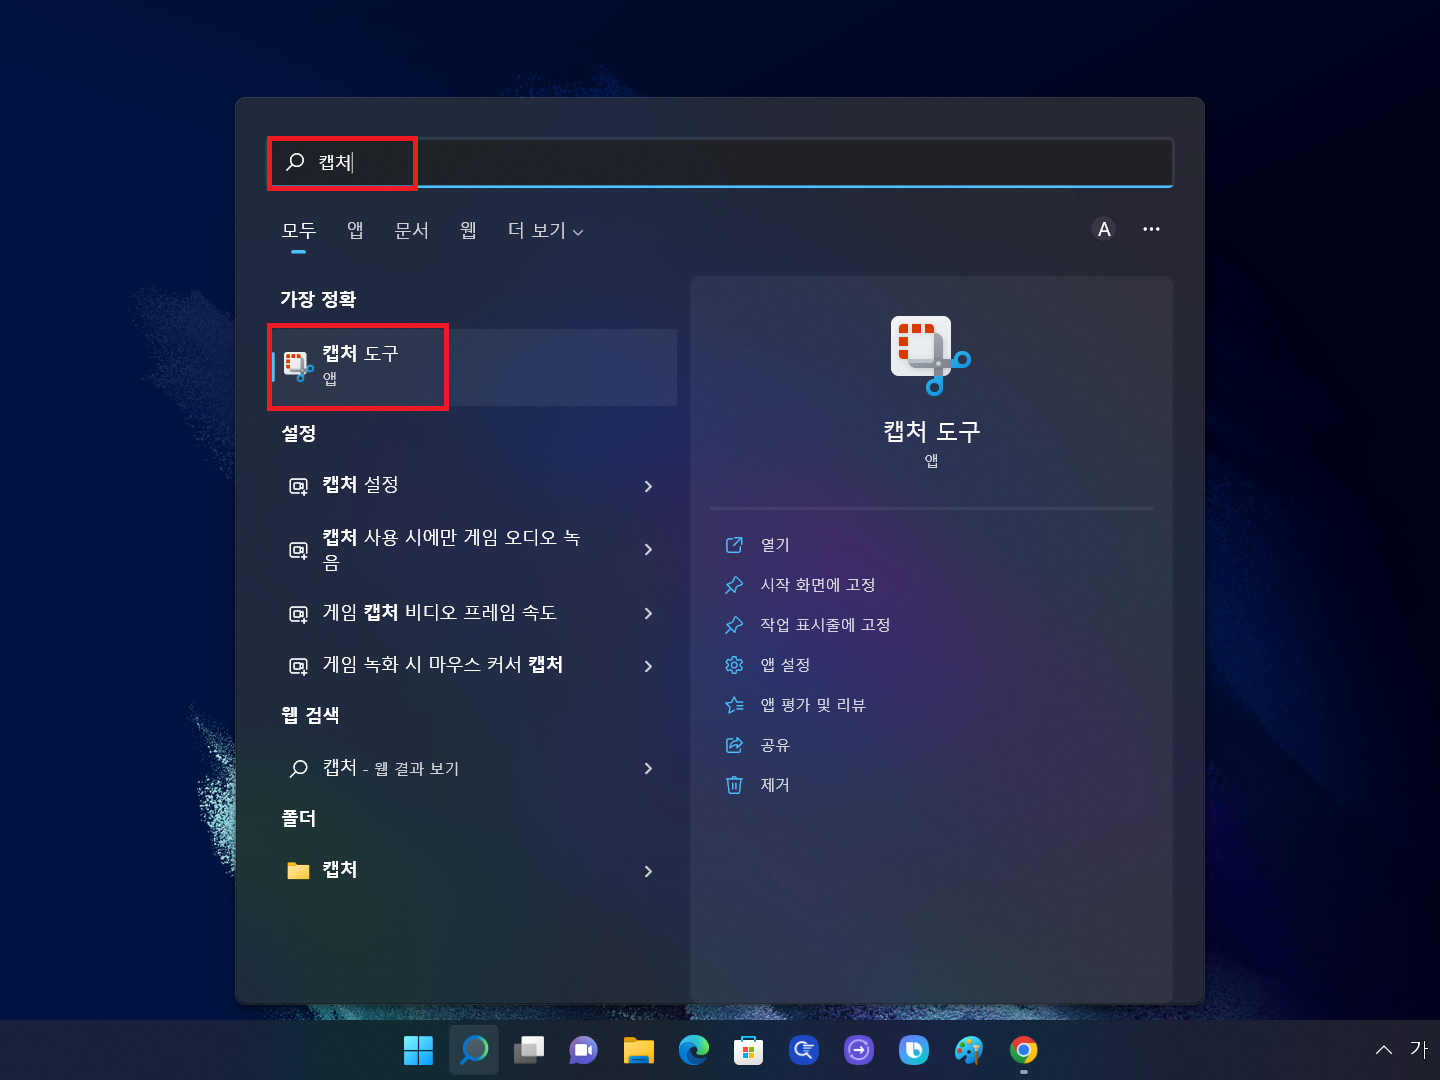Click the account avatar A in search

pyautogui.click(x=1103, y=229)
